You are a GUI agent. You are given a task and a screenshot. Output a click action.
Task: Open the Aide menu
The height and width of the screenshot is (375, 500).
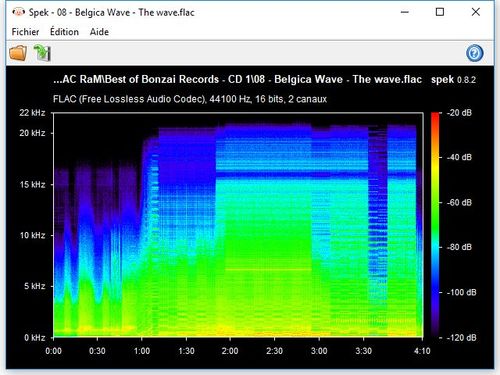tap(99, 32)
